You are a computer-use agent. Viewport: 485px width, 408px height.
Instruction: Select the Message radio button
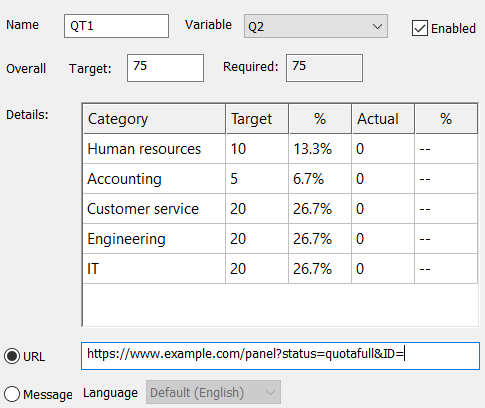coord(12,394)
